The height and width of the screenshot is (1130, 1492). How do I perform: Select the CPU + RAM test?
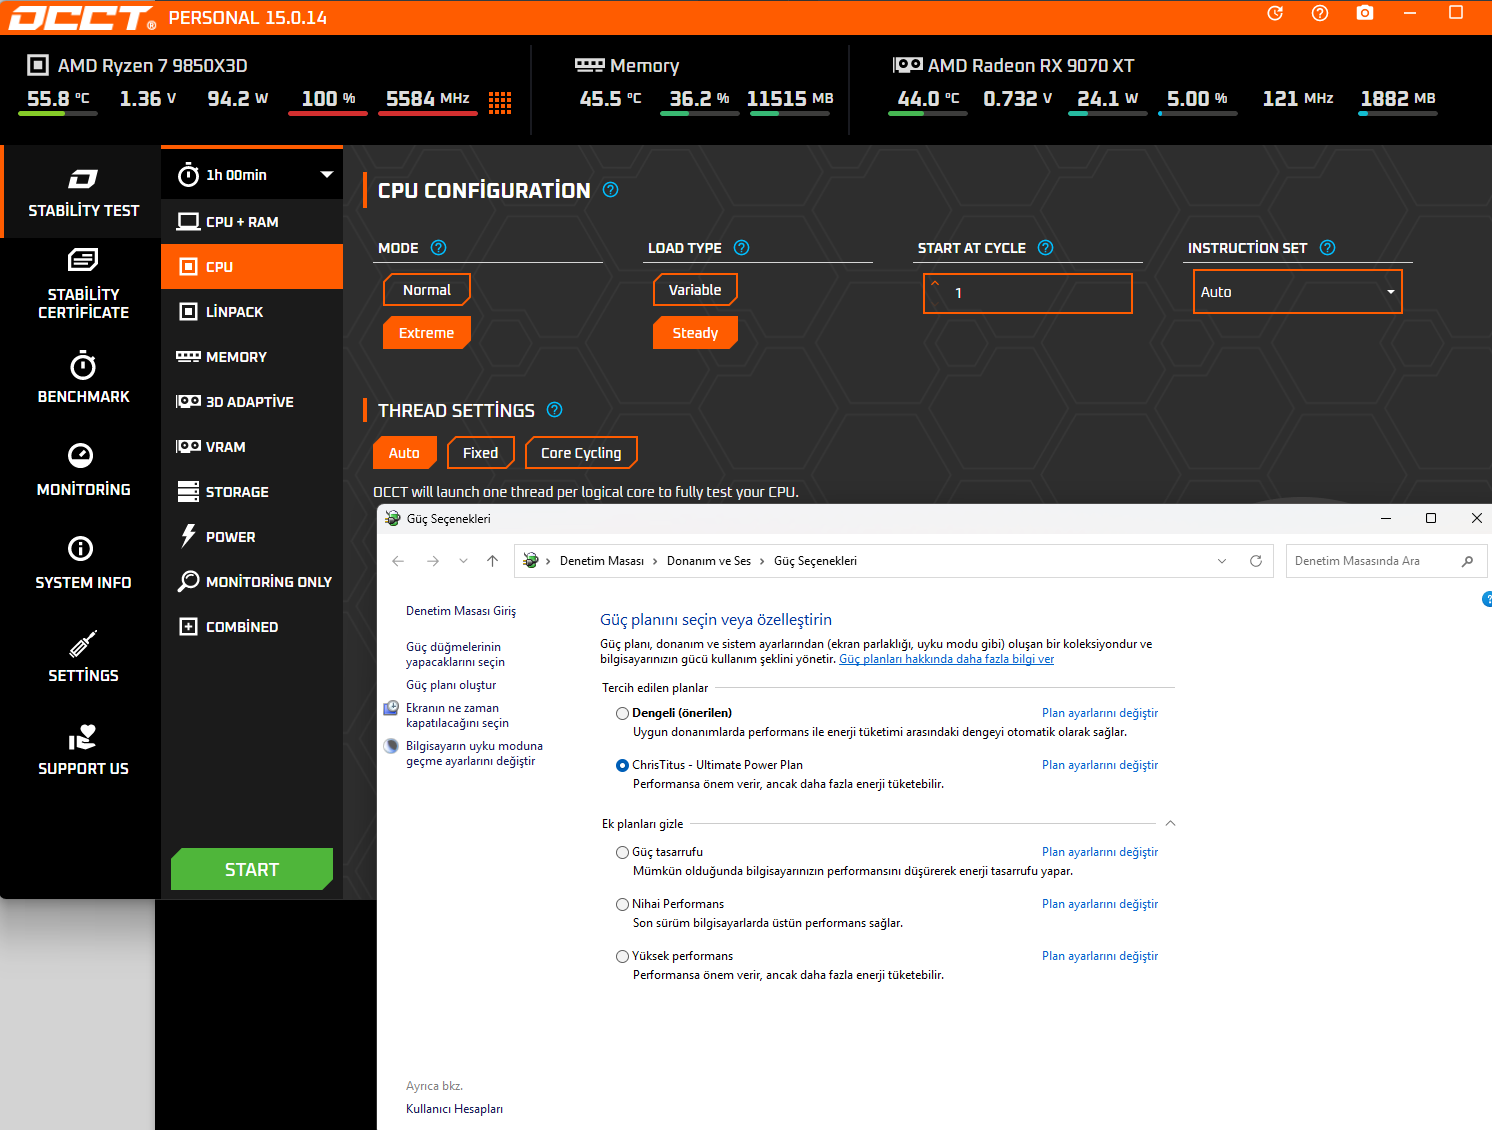click(x=252, y=222)
